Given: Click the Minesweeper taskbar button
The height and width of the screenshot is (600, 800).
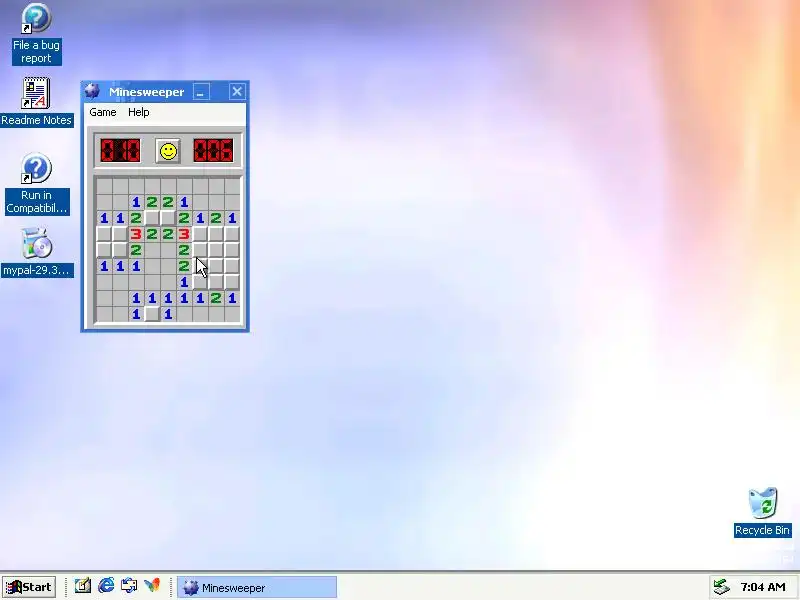Looking at the screenshot, I should pyautogui.click(x=257, y=588).
